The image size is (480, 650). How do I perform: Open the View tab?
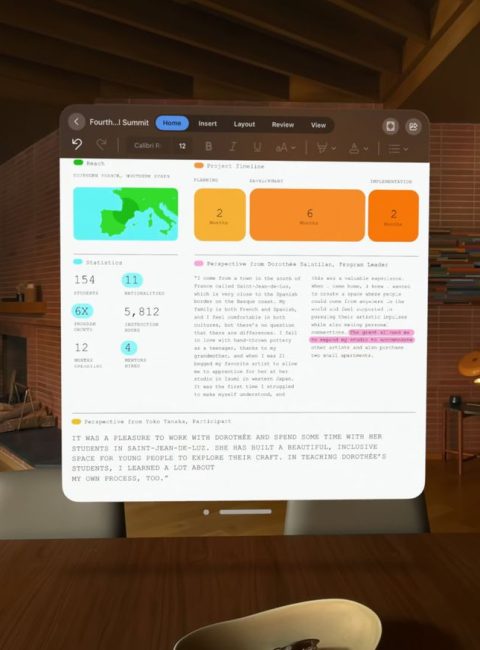pyautogui.click(x=318, y=125)
